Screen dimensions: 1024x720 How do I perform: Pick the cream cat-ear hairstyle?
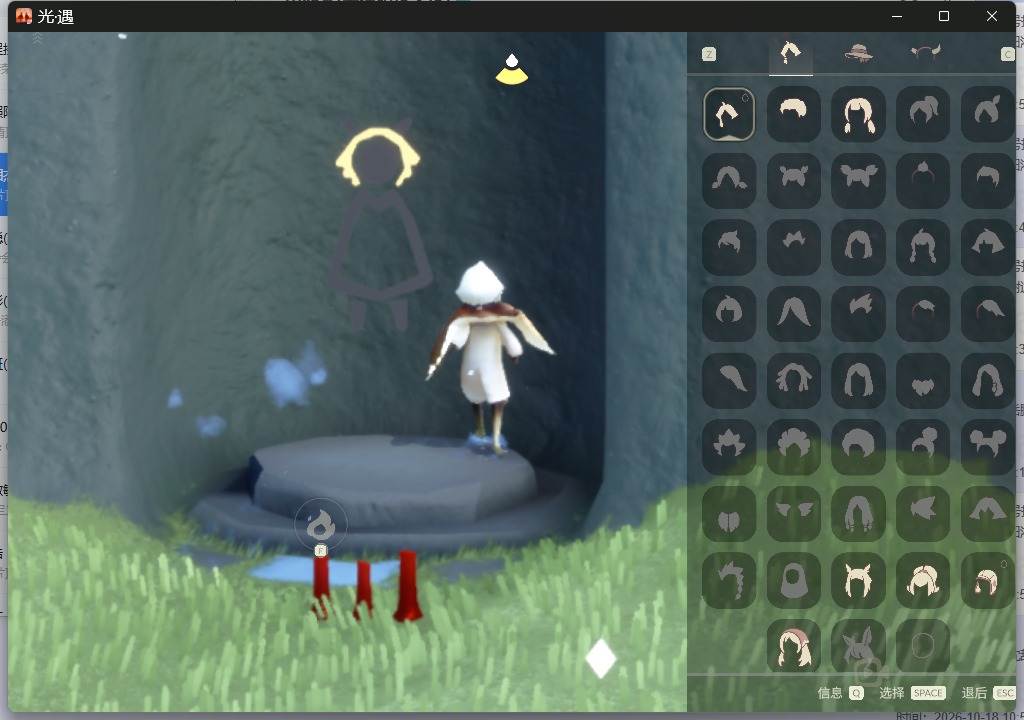pos(858,580)
